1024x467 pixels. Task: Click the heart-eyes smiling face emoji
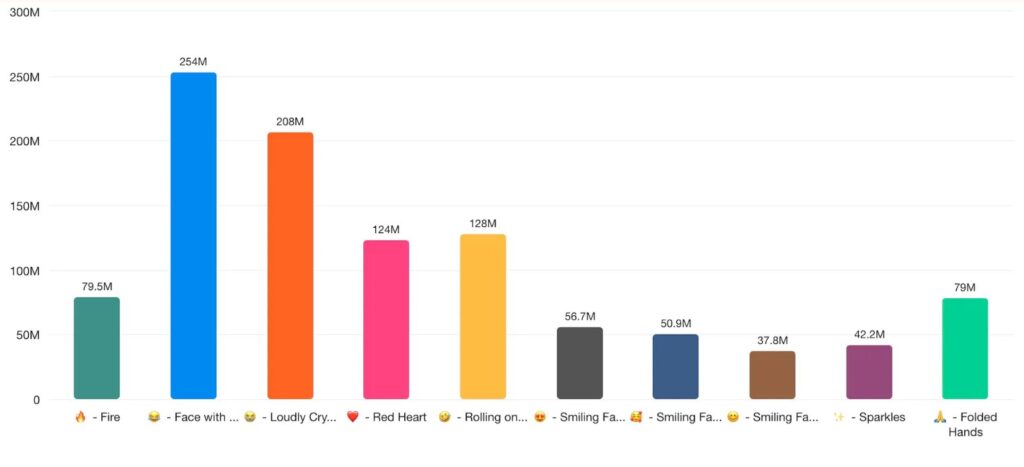coord(539,417)
